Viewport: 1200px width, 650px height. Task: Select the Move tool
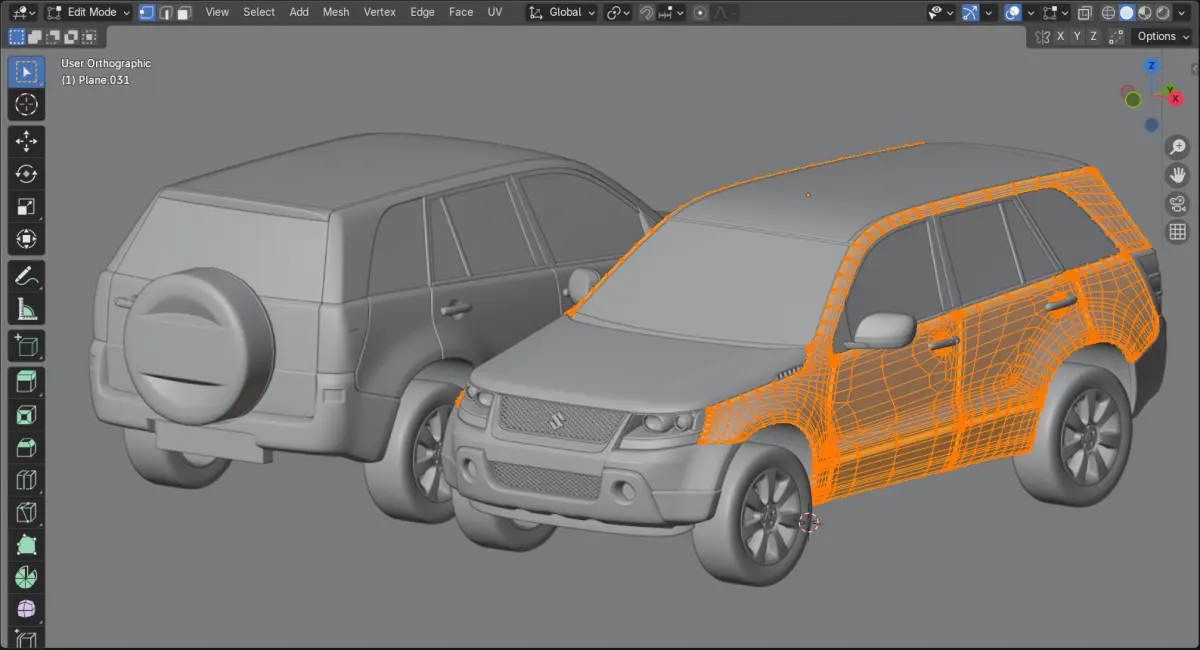pyautogui.click(x=27, y=141)
